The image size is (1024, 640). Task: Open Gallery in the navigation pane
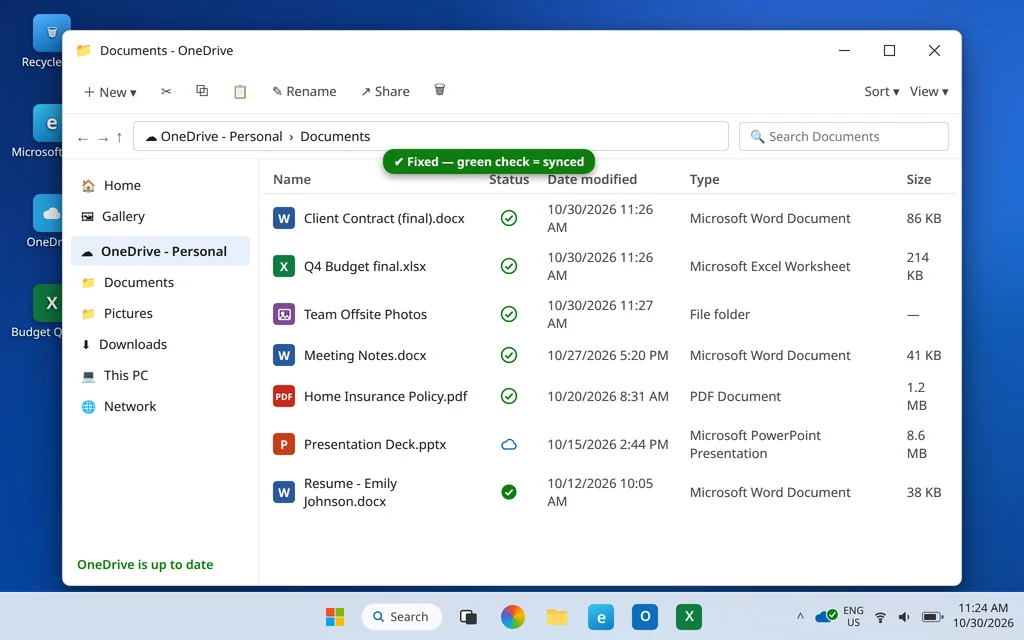click(x=160, y=216)
